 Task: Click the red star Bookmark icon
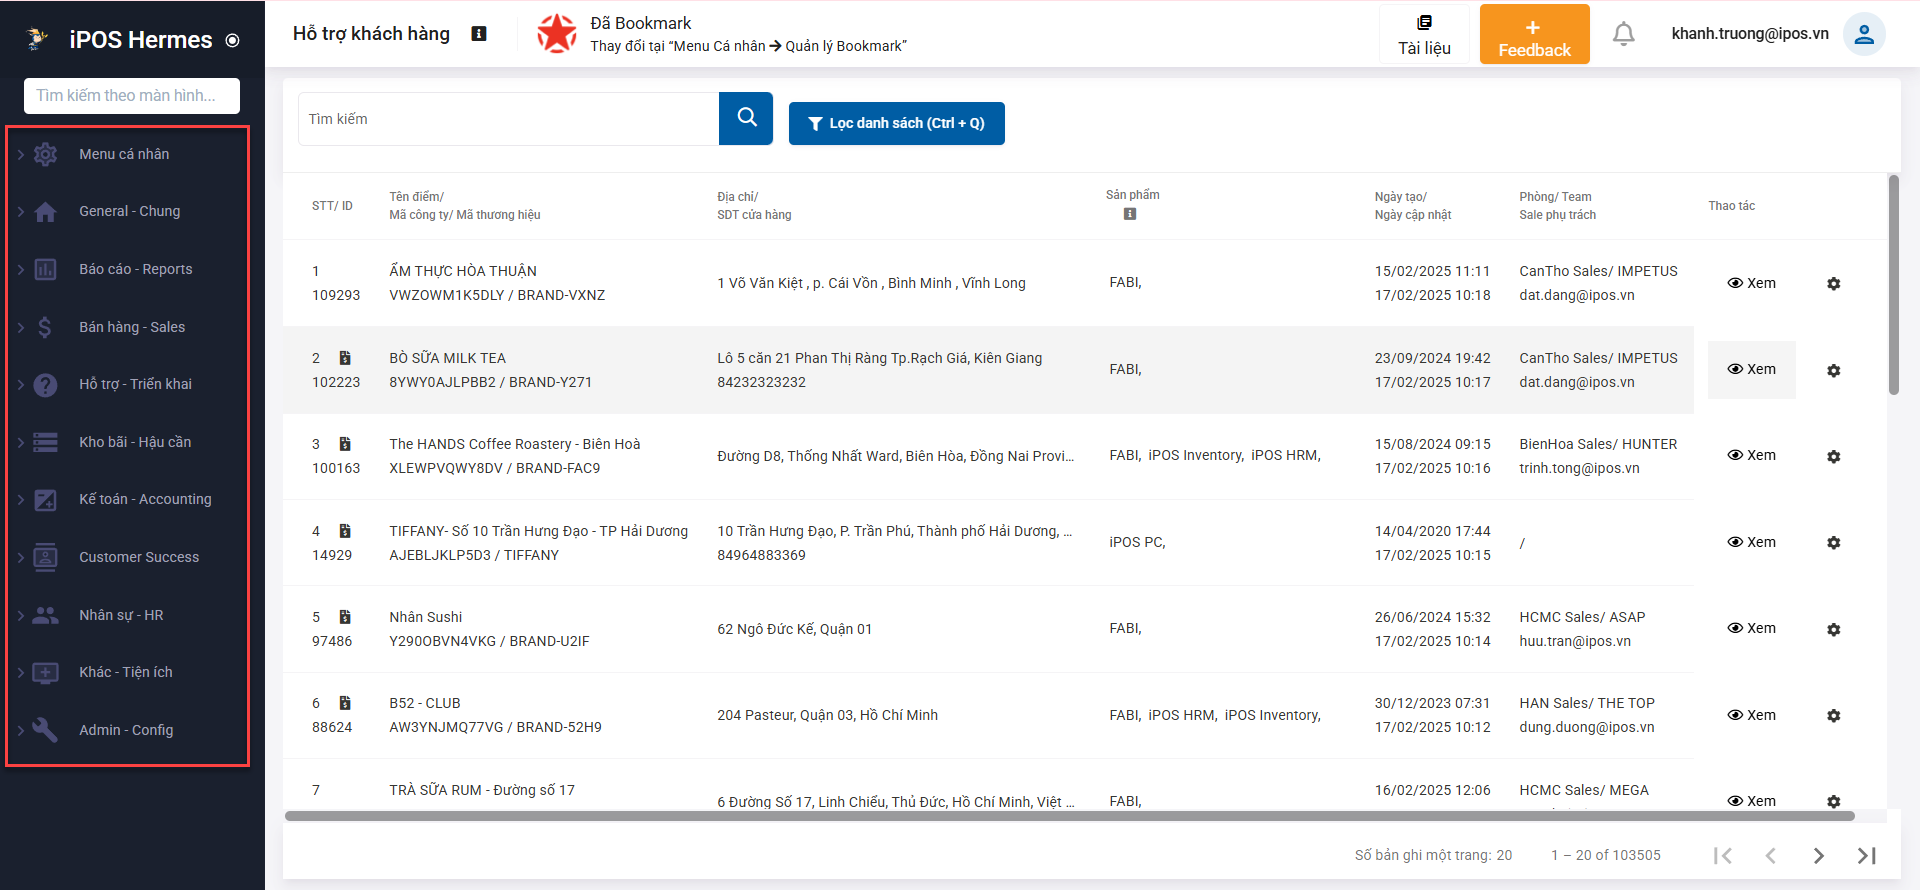click(557, 34)
